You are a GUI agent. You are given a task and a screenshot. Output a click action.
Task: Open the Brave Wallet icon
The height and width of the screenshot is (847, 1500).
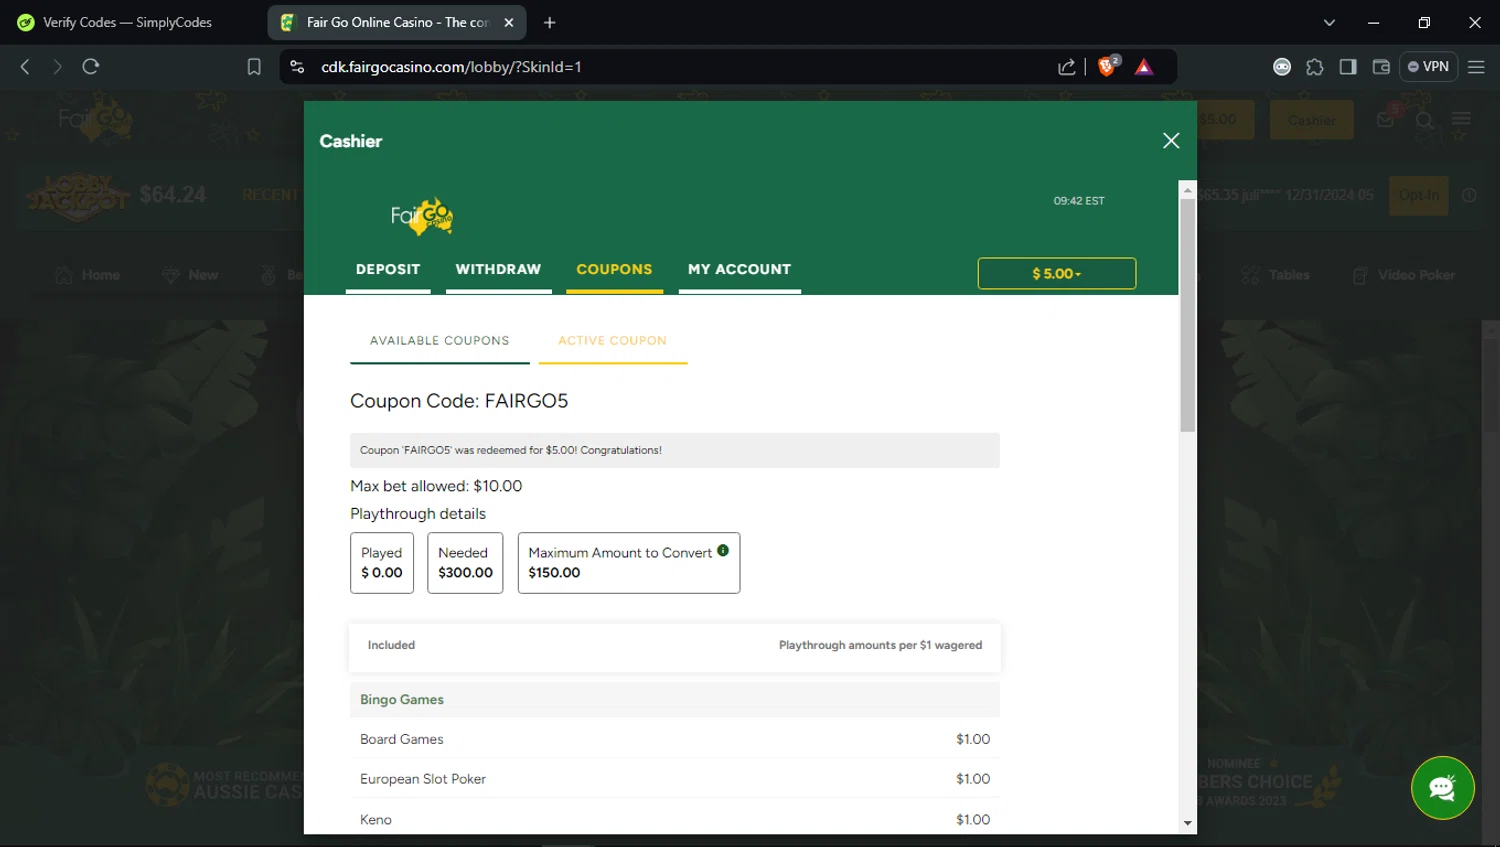[x=1381, y=67]
